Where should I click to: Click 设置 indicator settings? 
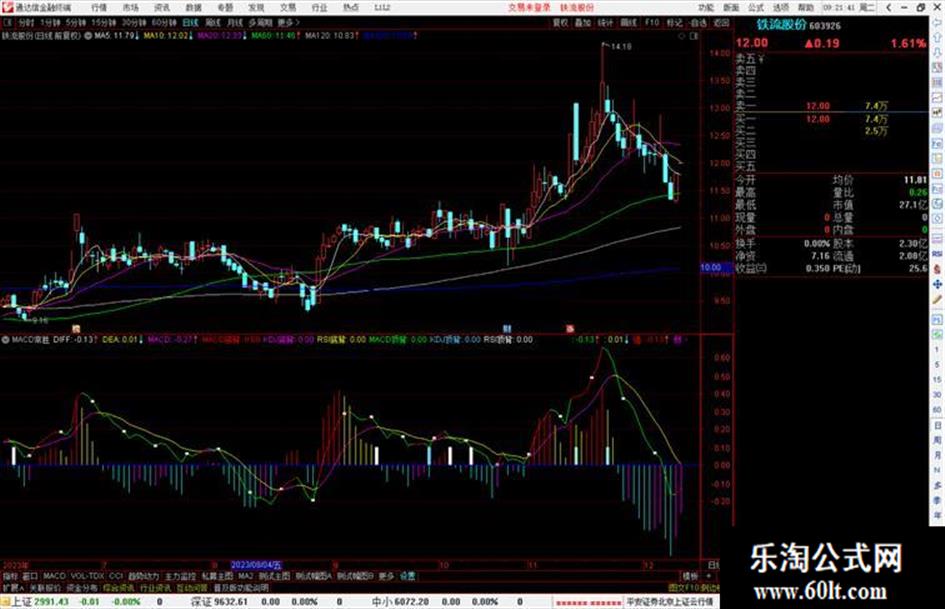pyautogui.click(x=407, y=576)
